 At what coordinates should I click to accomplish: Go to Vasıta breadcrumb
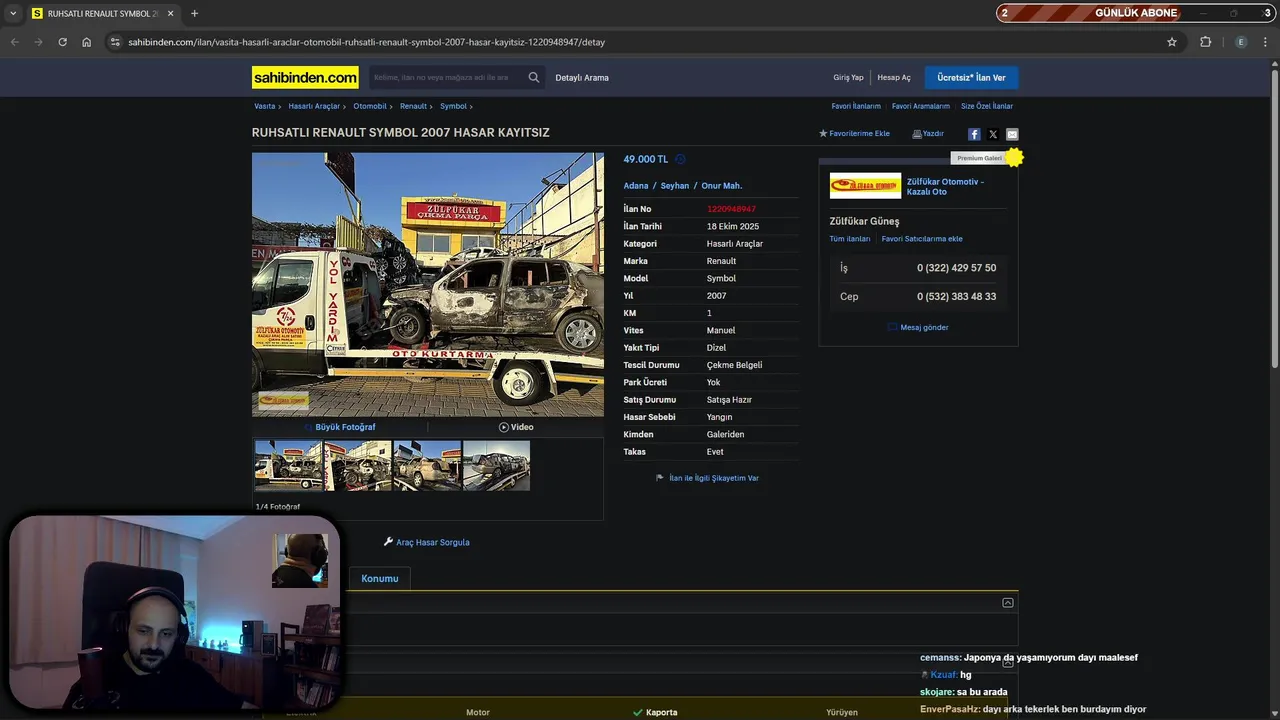[264, 106]
